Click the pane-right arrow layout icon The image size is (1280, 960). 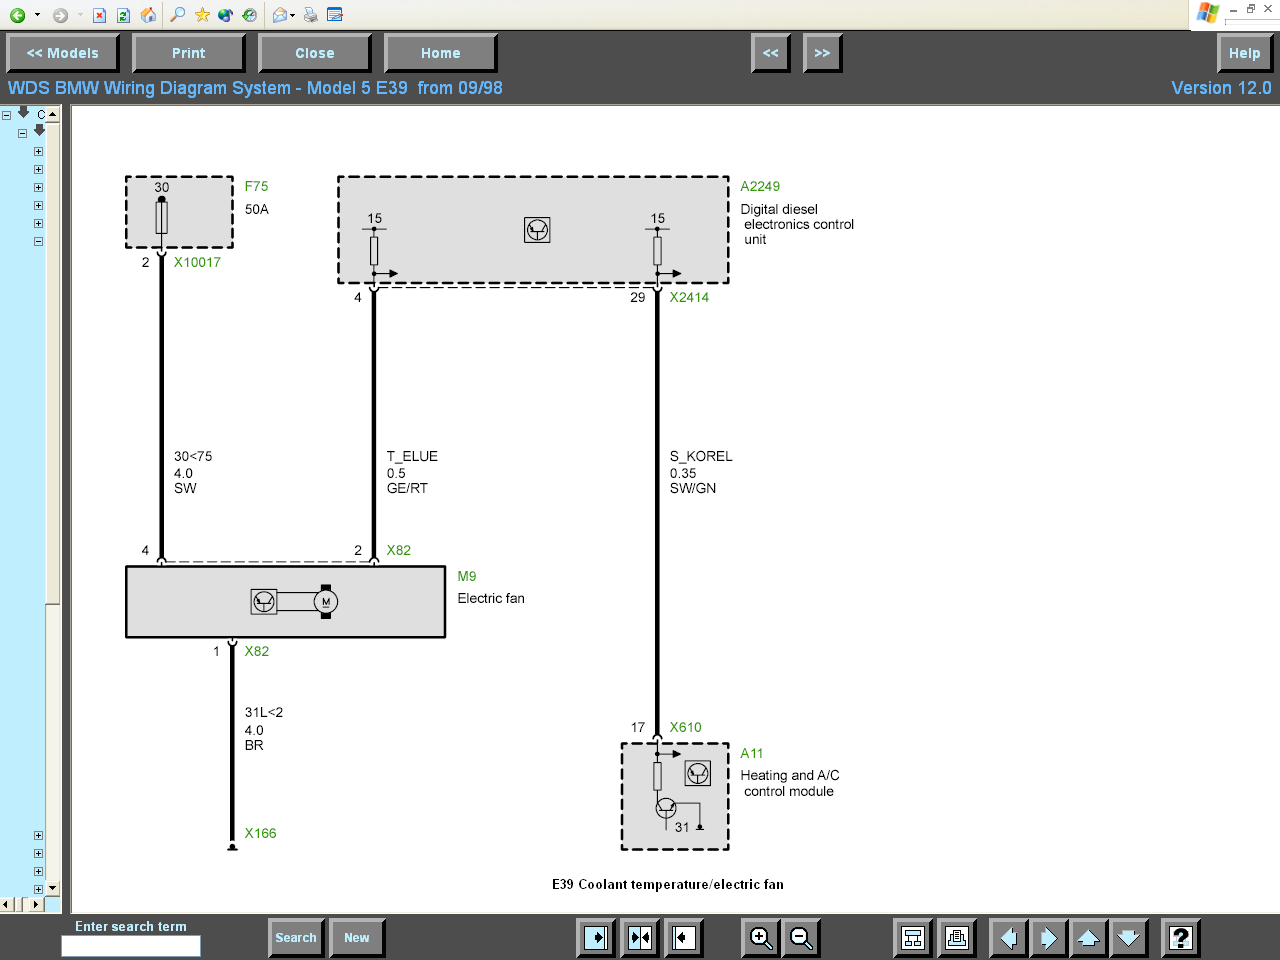click(x=597, y=938)
